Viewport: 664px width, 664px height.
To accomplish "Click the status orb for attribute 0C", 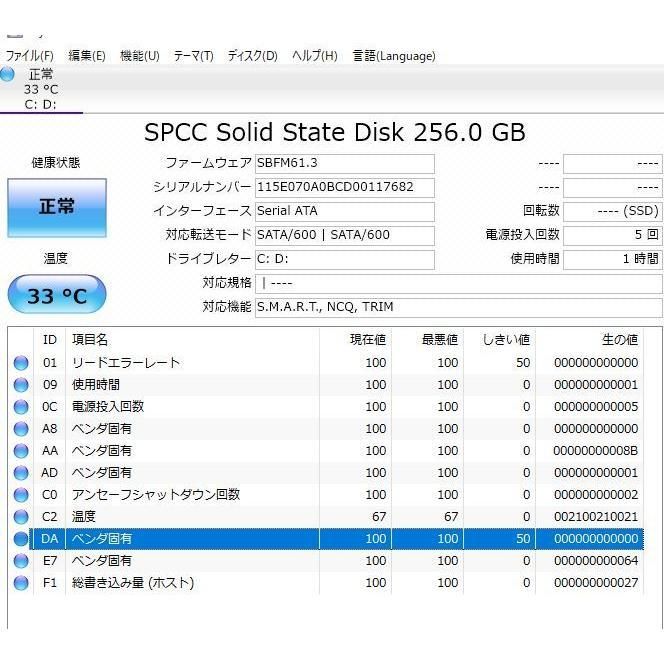I will (x=21, y=407).
